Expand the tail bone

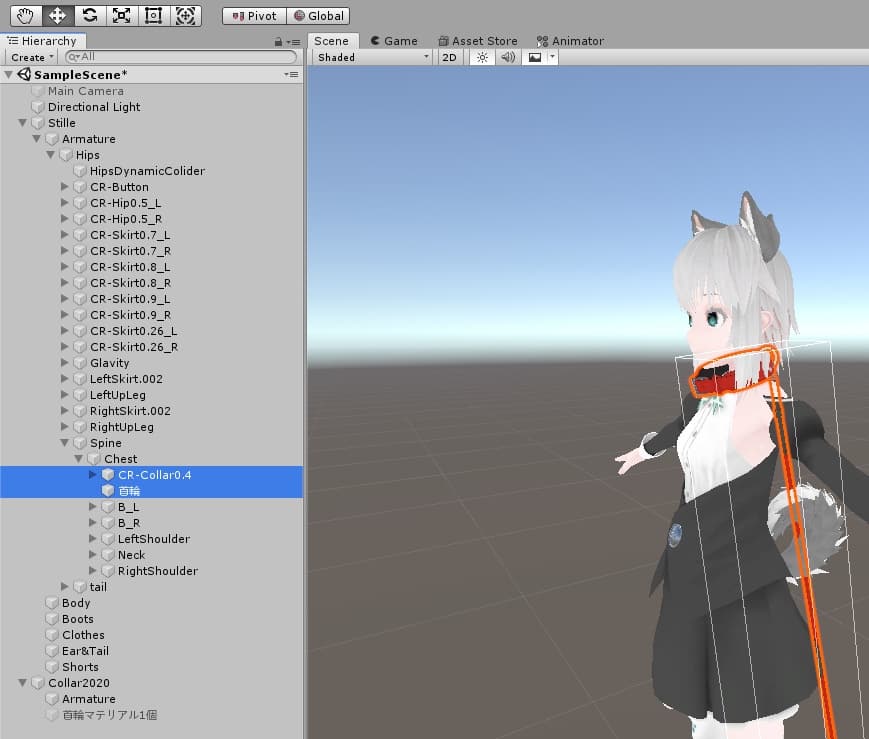click(x=65, y=587)
